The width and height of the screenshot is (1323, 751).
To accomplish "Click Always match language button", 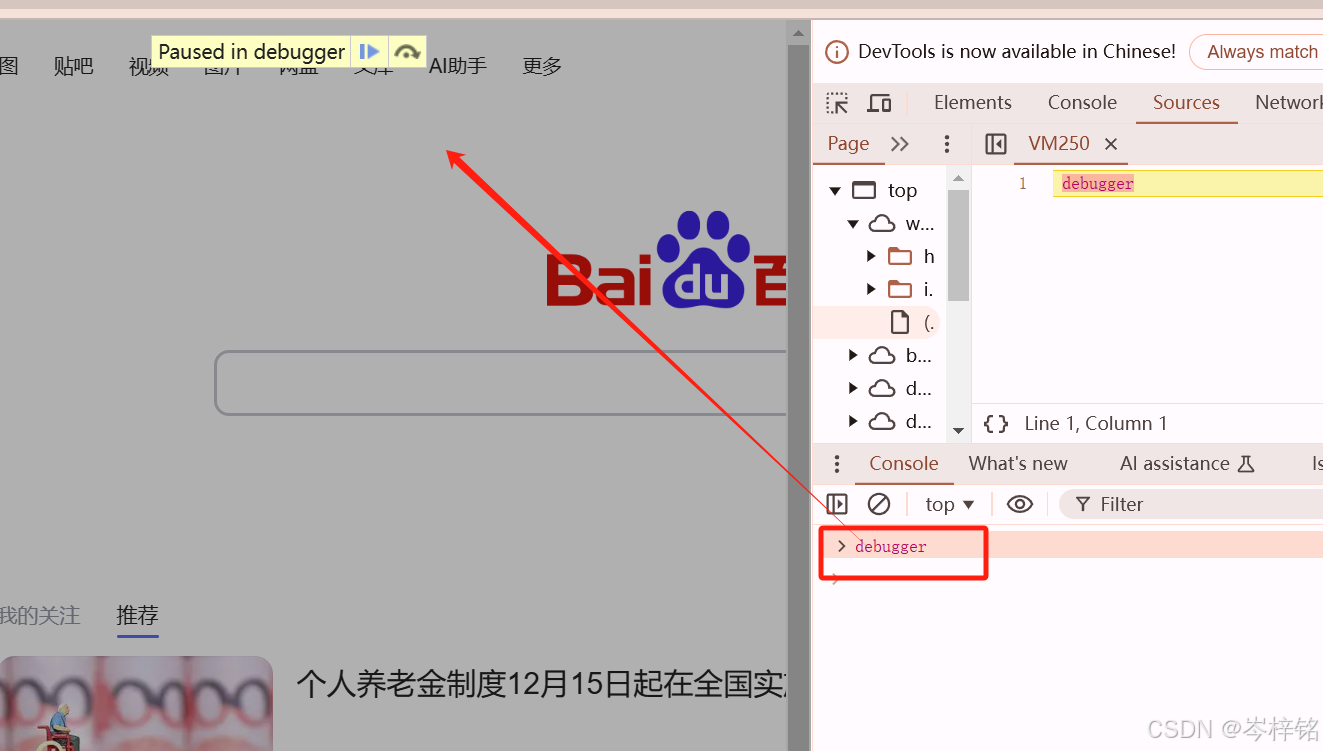I will point(1256,52).
